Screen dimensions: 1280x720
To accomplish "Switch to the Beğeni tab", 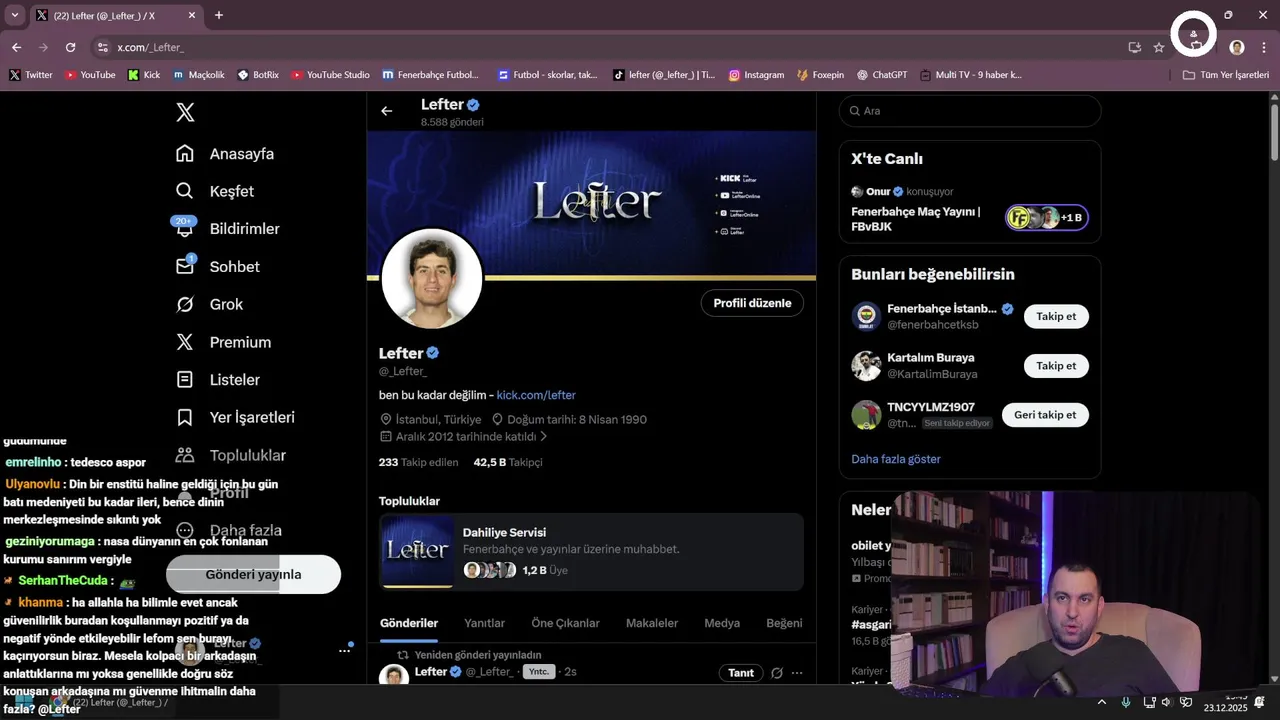I will (x=784, y=623).
